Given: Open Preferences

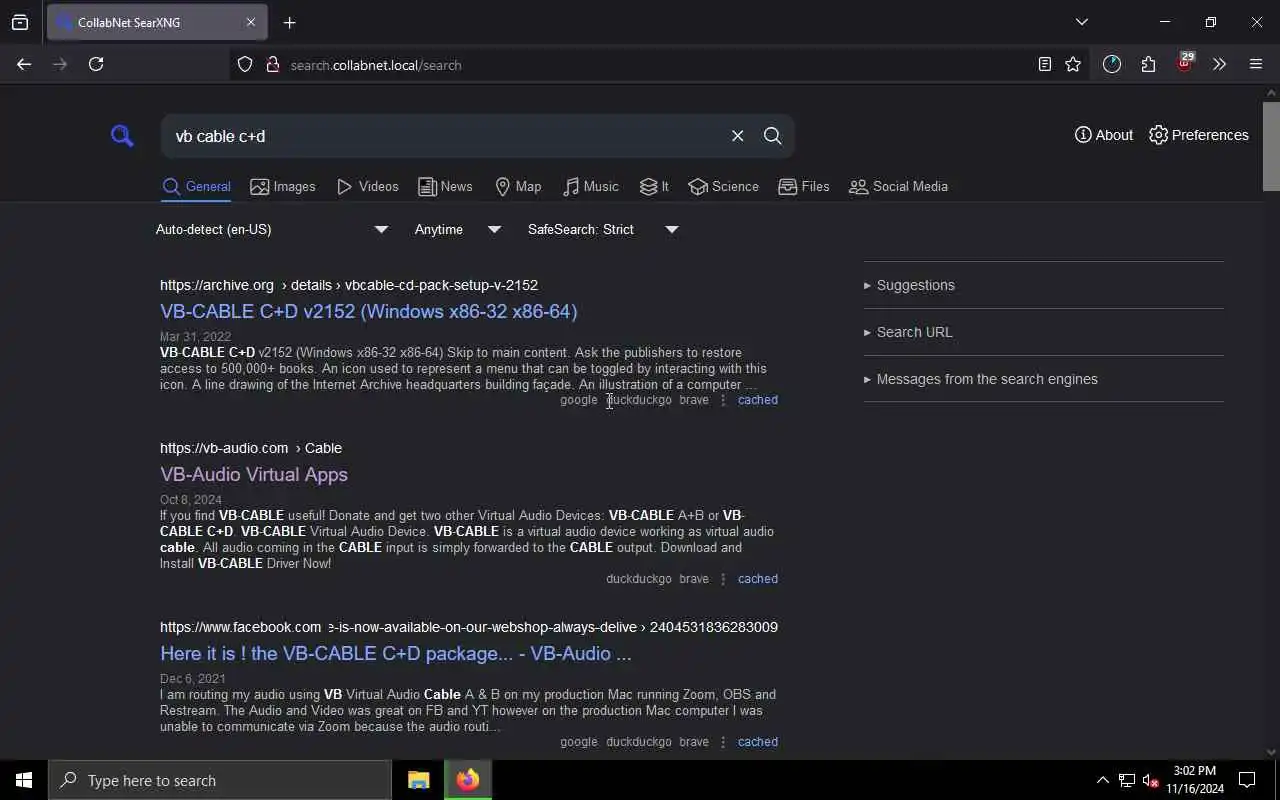Looking at the screenshot, I should click(1198, 135).
